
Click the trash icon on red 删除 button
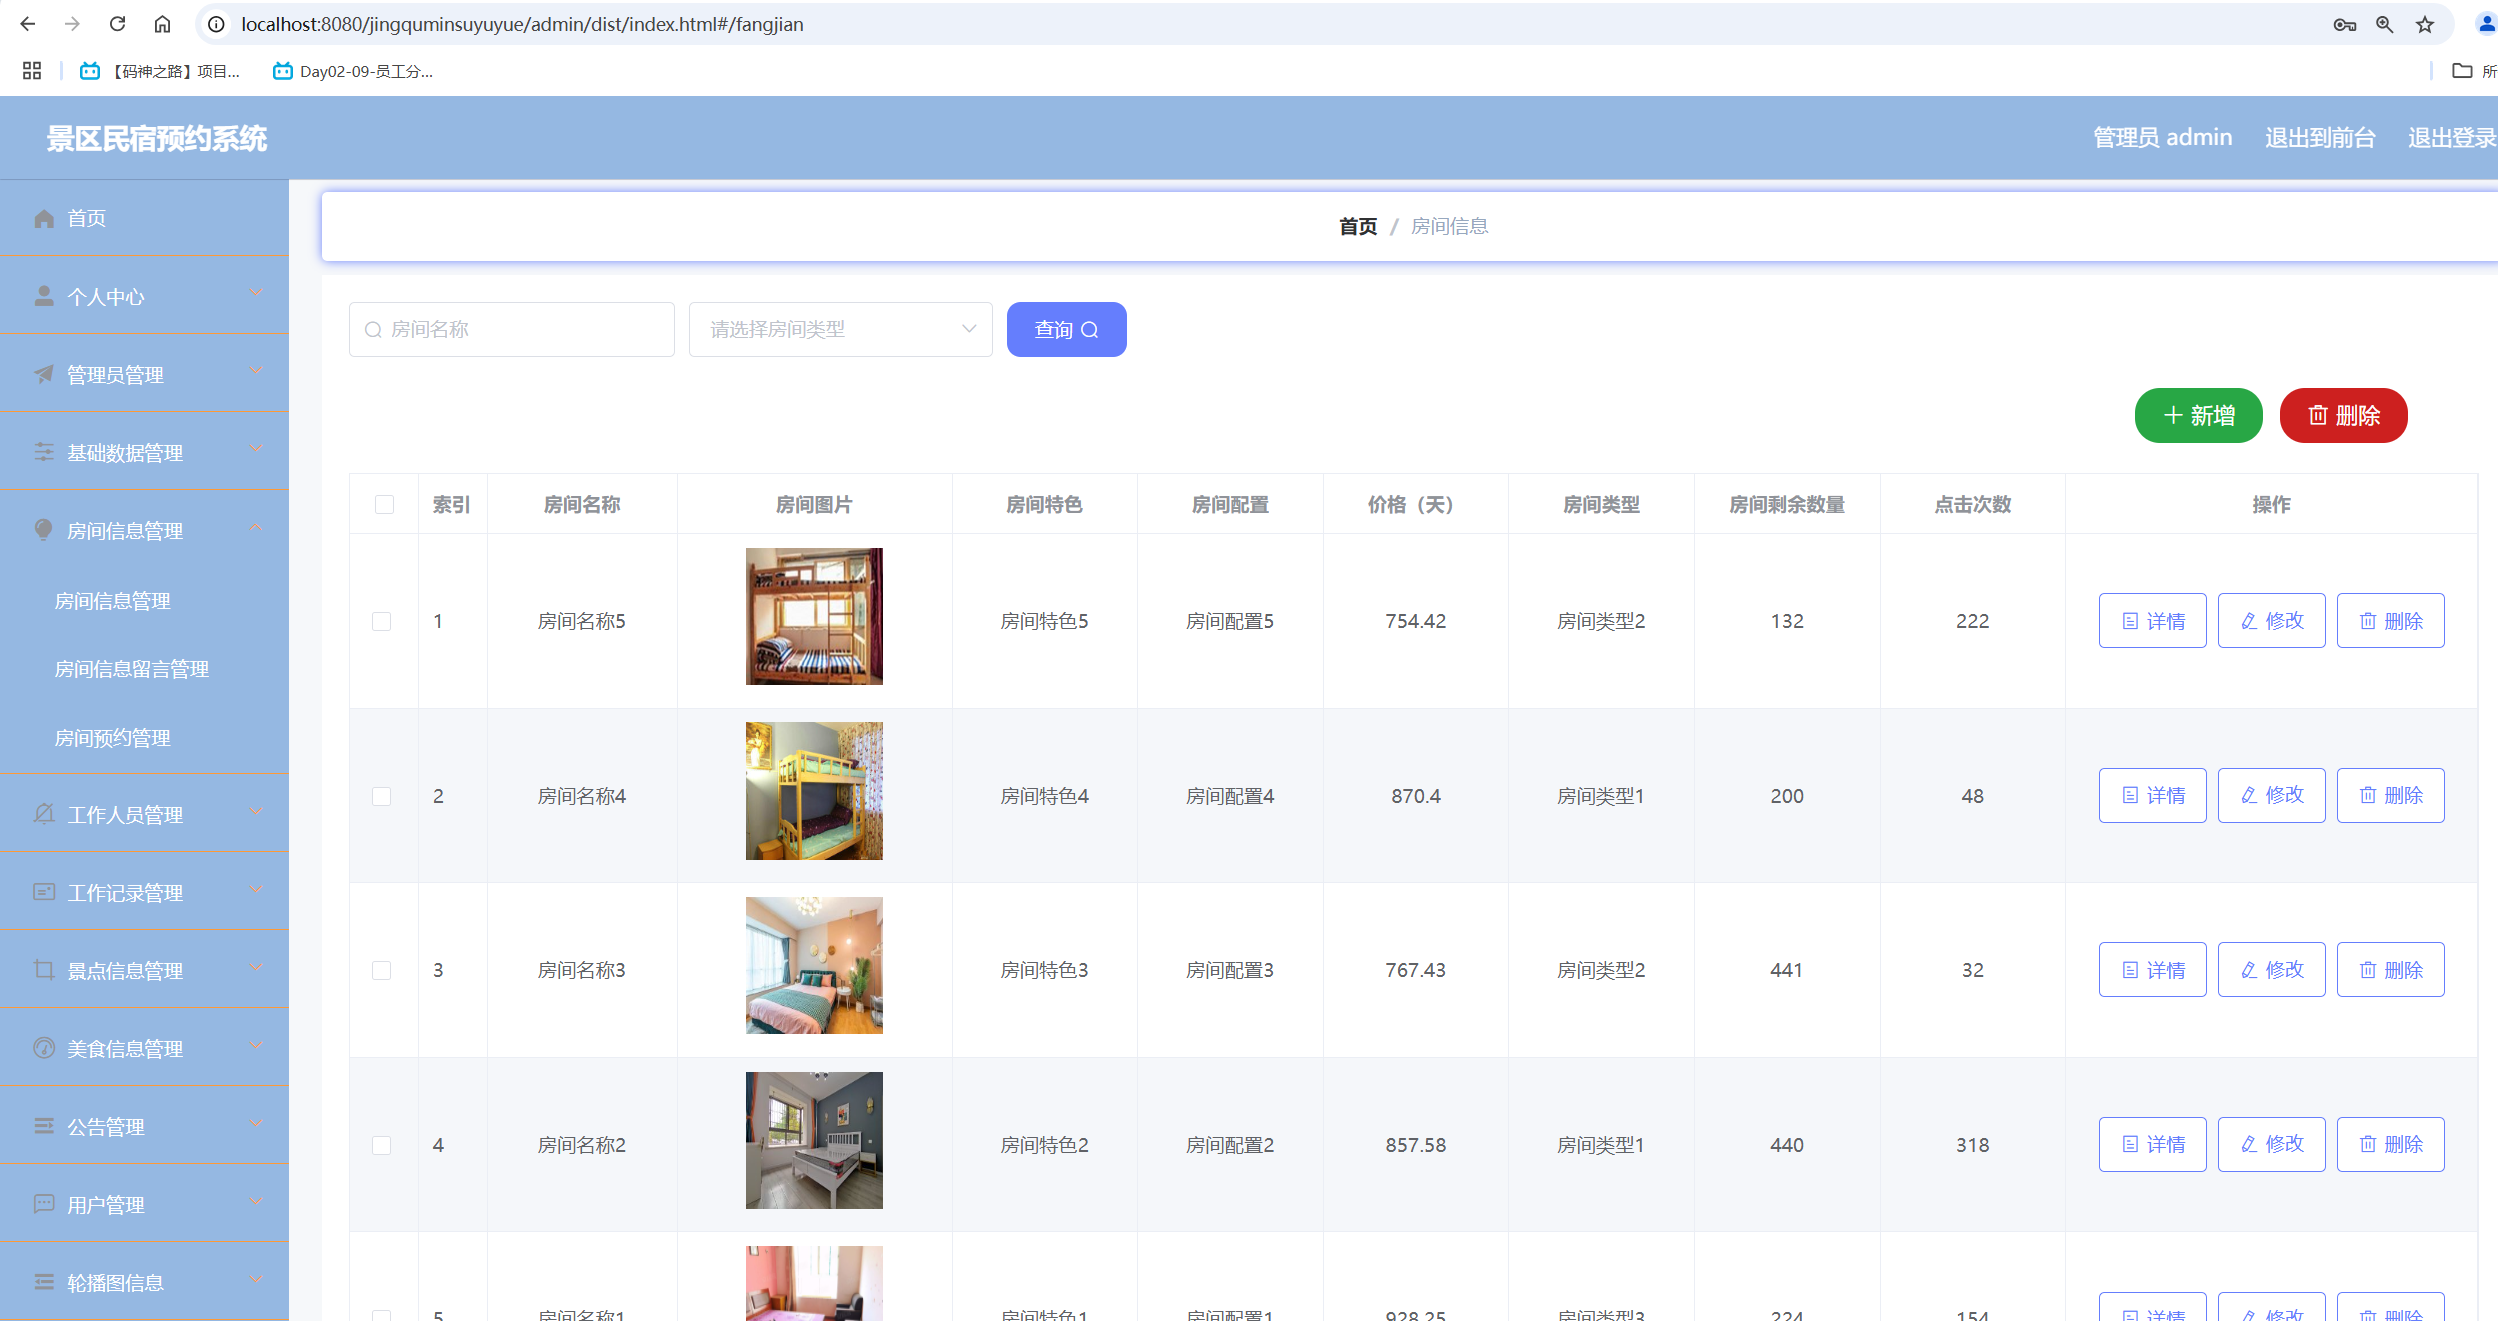(2317, 415)
